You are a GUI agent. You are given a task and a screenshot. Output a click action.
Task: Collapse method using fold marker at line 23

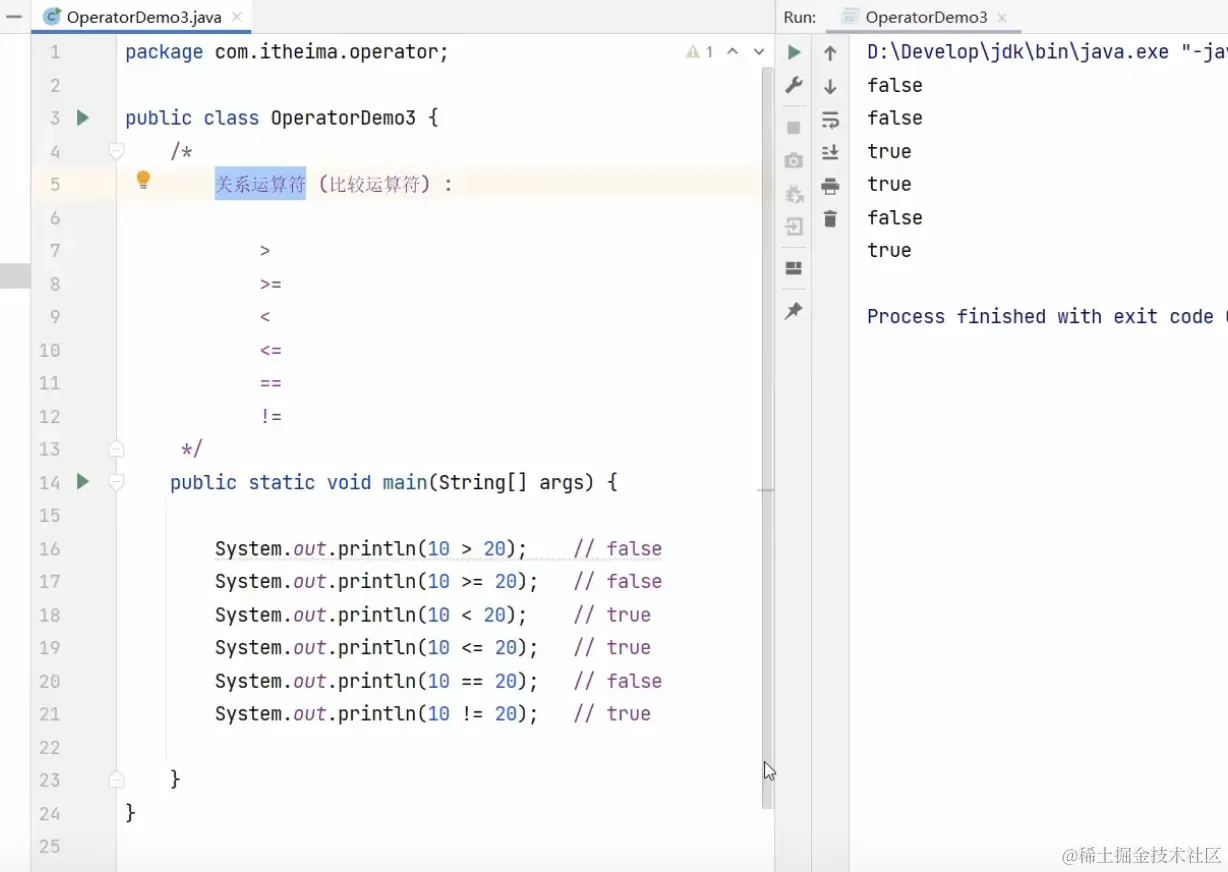(116, 779)
